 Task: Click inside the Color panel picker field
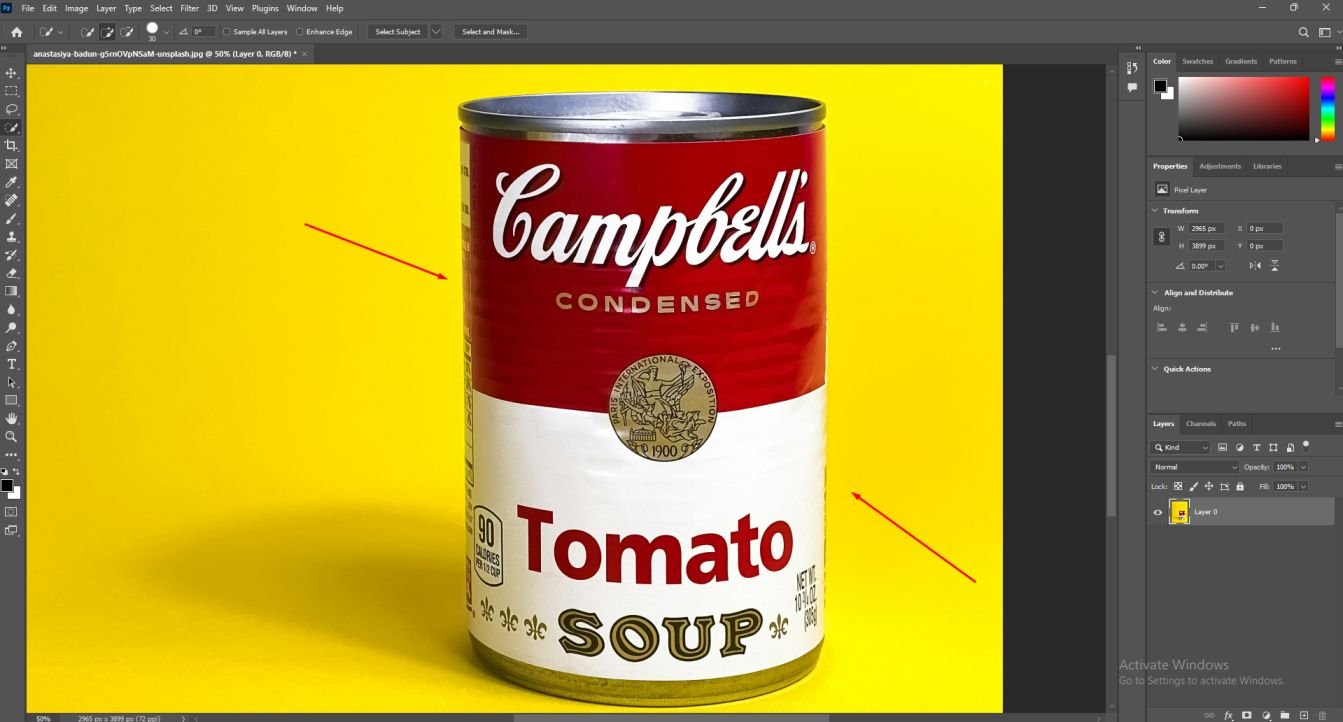click(1243, 108)
